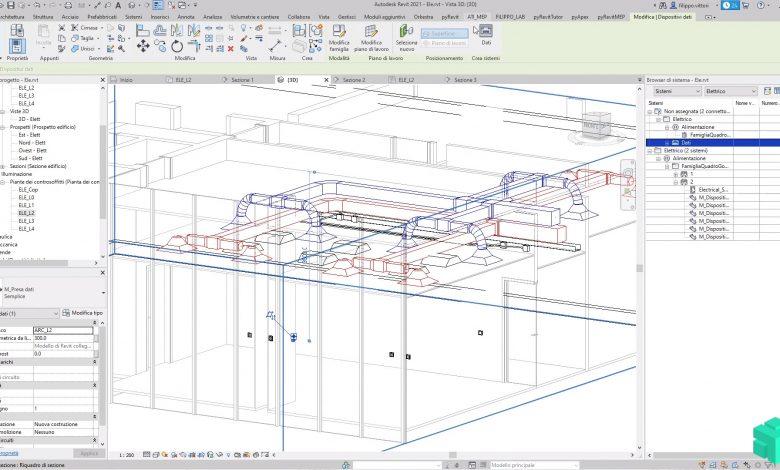Click the Seleziona nuovo host icon
Screen dimensions: 780x470
pyautogui.click(x=407, y=31)
